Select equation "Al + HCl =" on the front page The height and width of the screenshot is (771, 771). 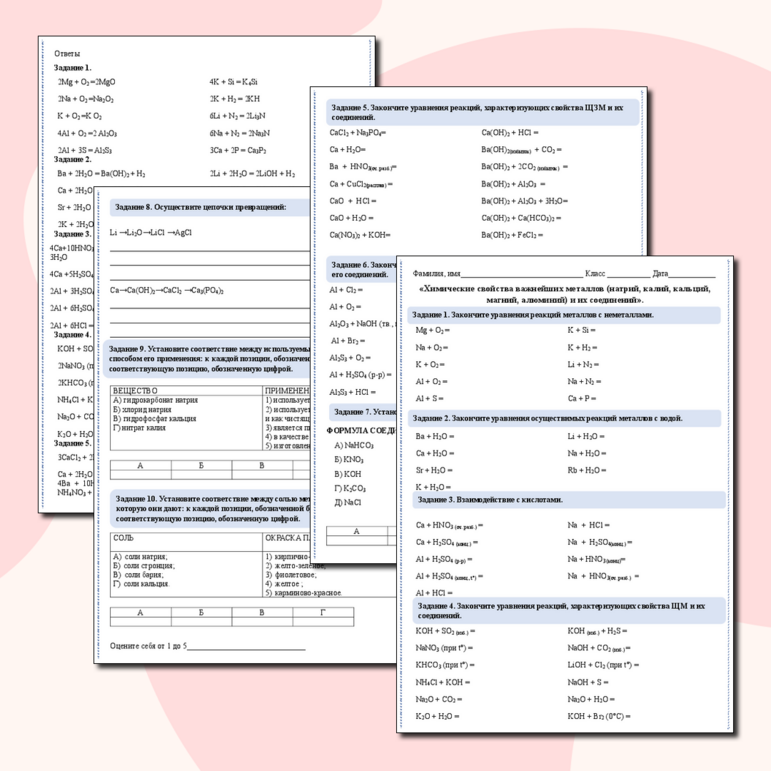[434, 593]
